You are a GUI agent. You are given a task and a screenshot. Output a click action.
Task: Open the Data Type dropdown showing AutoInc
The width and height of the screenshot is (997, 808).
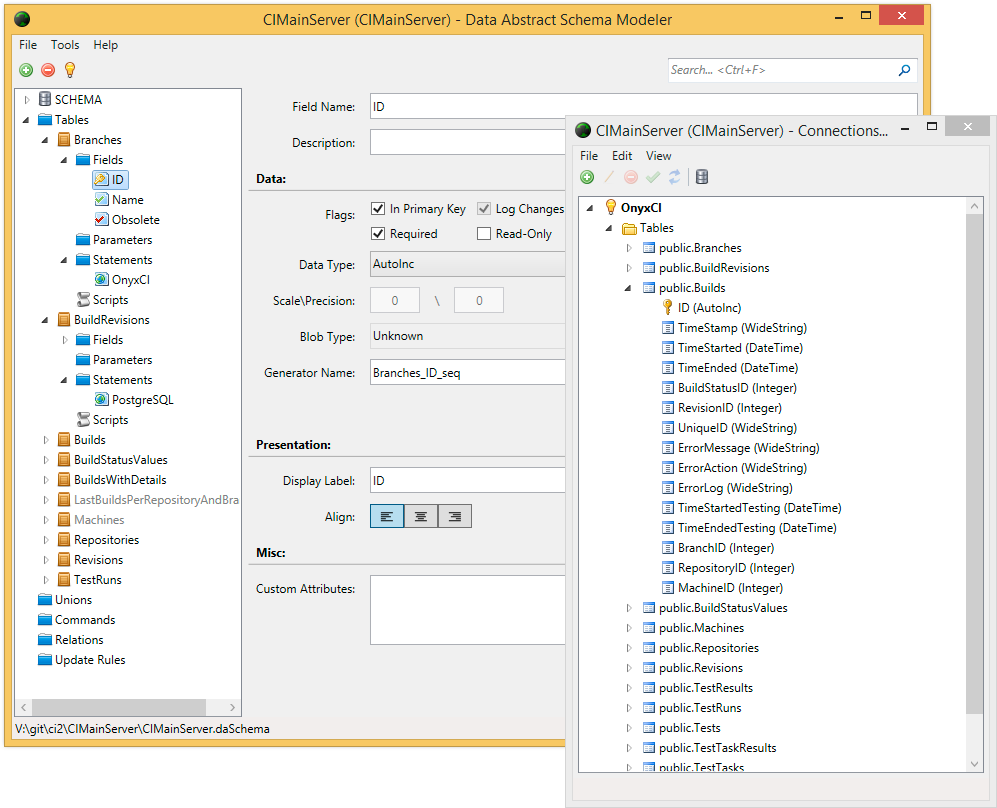pos(467,264)
